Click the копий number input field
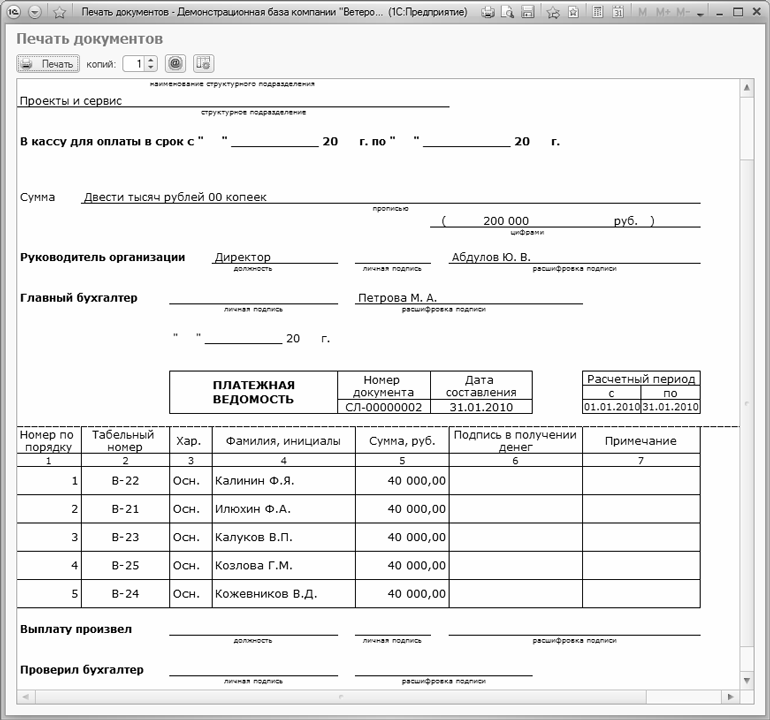770x720 pixels. 134,64
